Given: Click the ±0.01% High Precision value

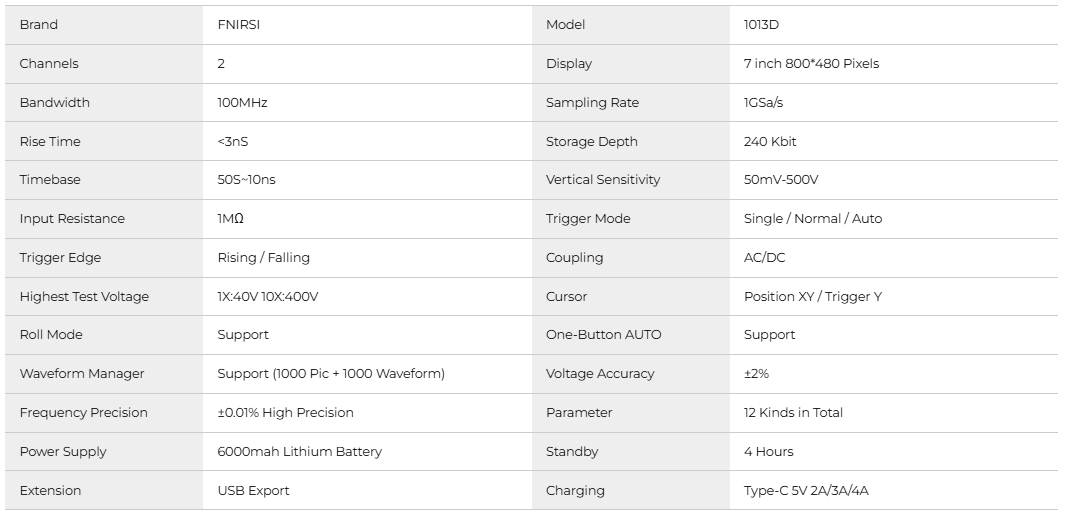Looking at the screenshot, I should [285, 413].
